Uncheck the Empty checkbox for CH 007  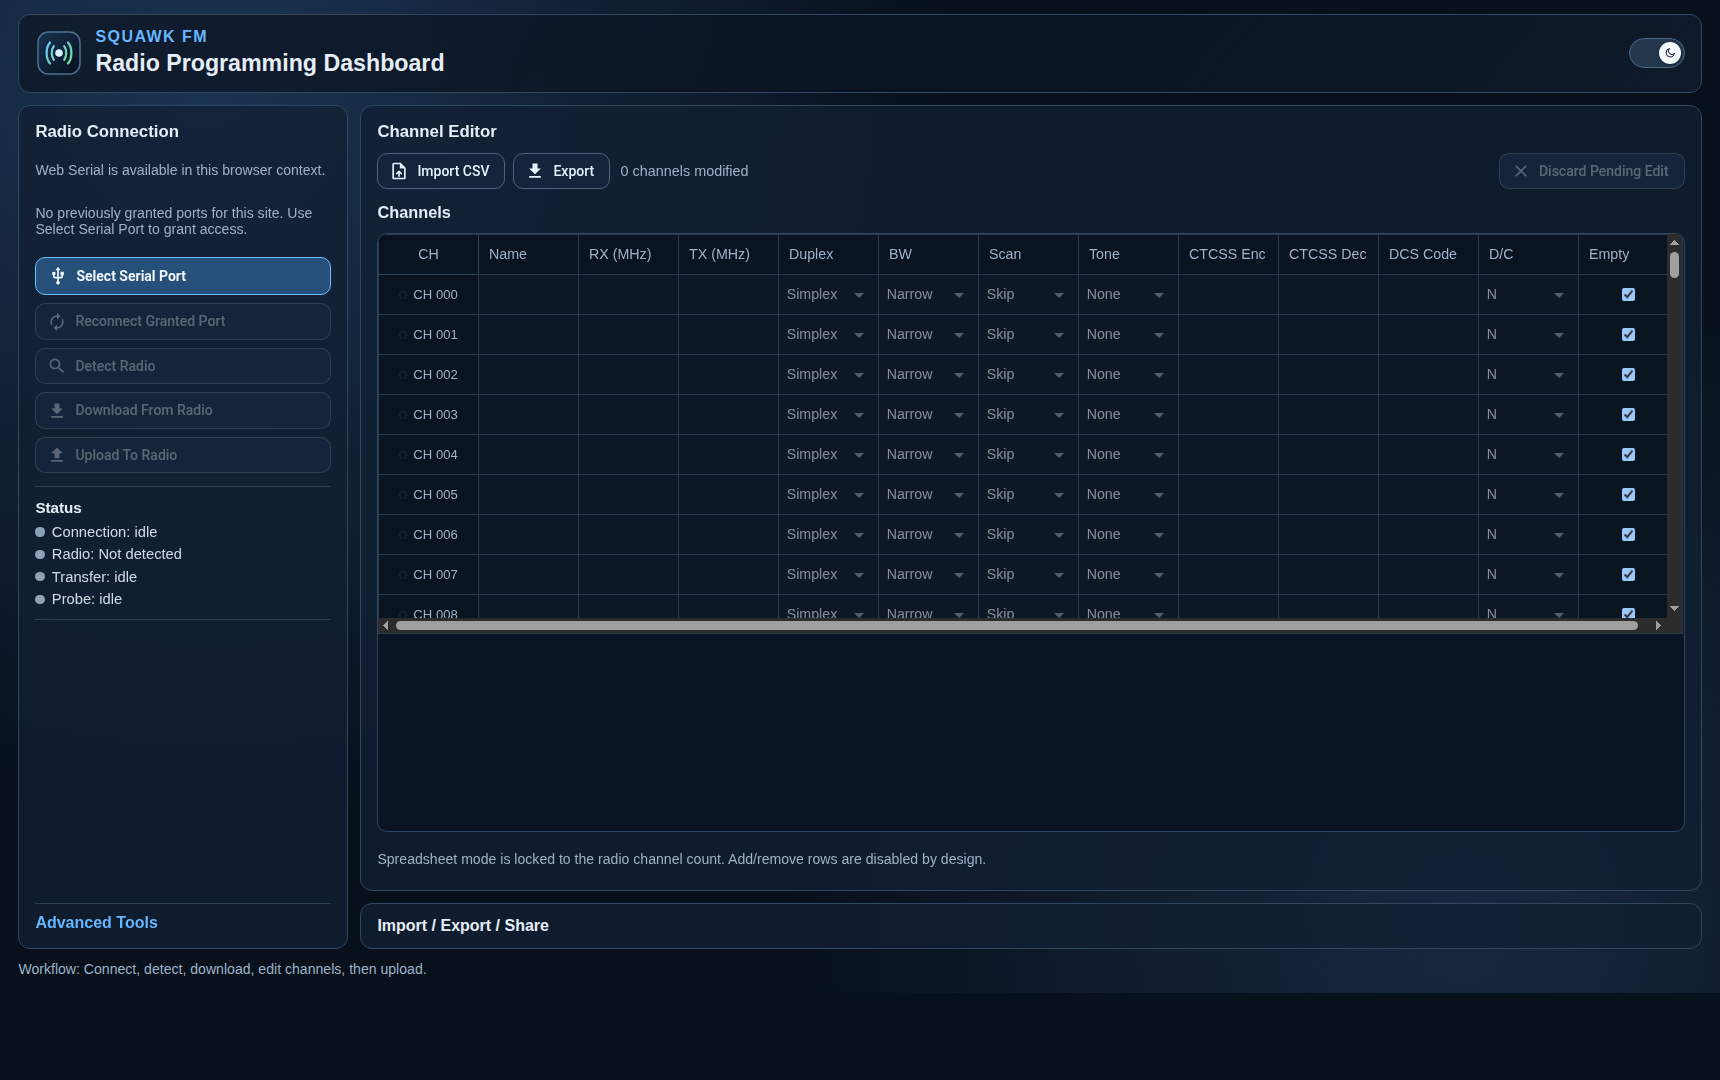point(1628,575)
